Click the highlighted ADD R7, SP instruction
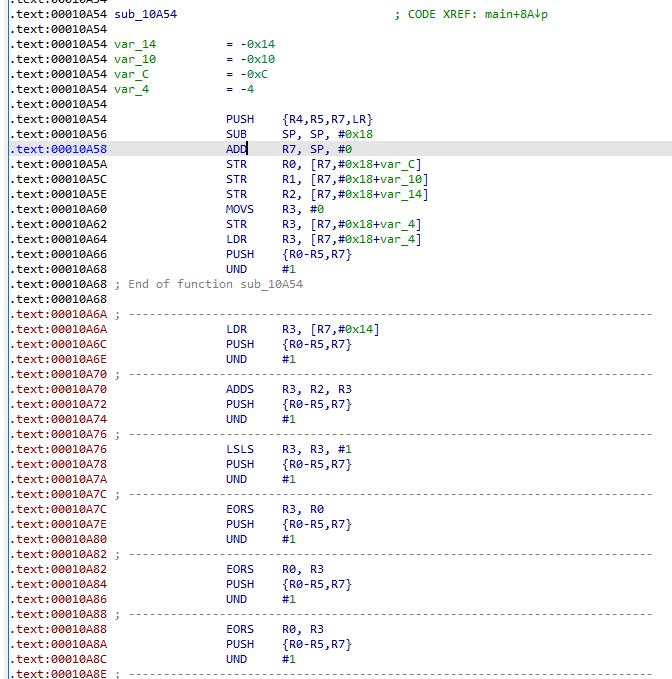This screenshot has width=672, height=679. (236, 149)
